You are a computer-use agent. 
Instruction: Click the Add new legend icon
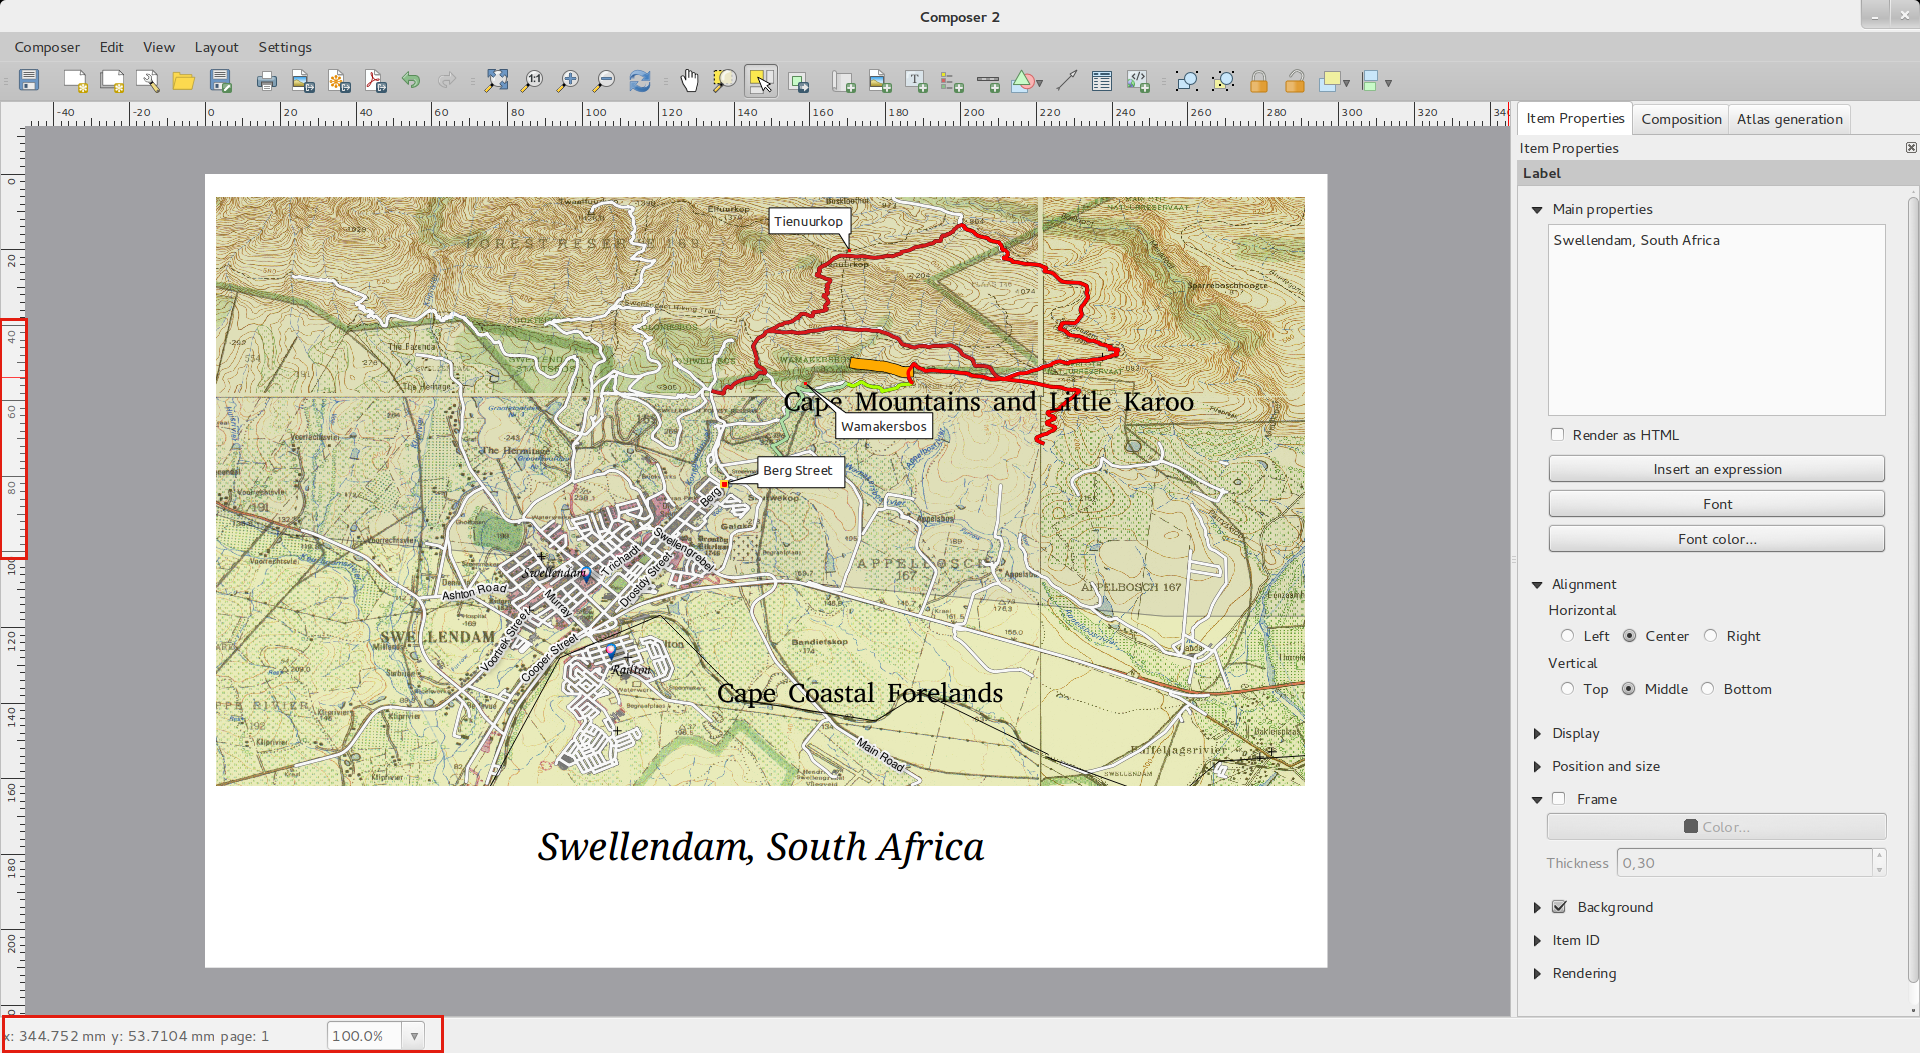tap(952, 81)
